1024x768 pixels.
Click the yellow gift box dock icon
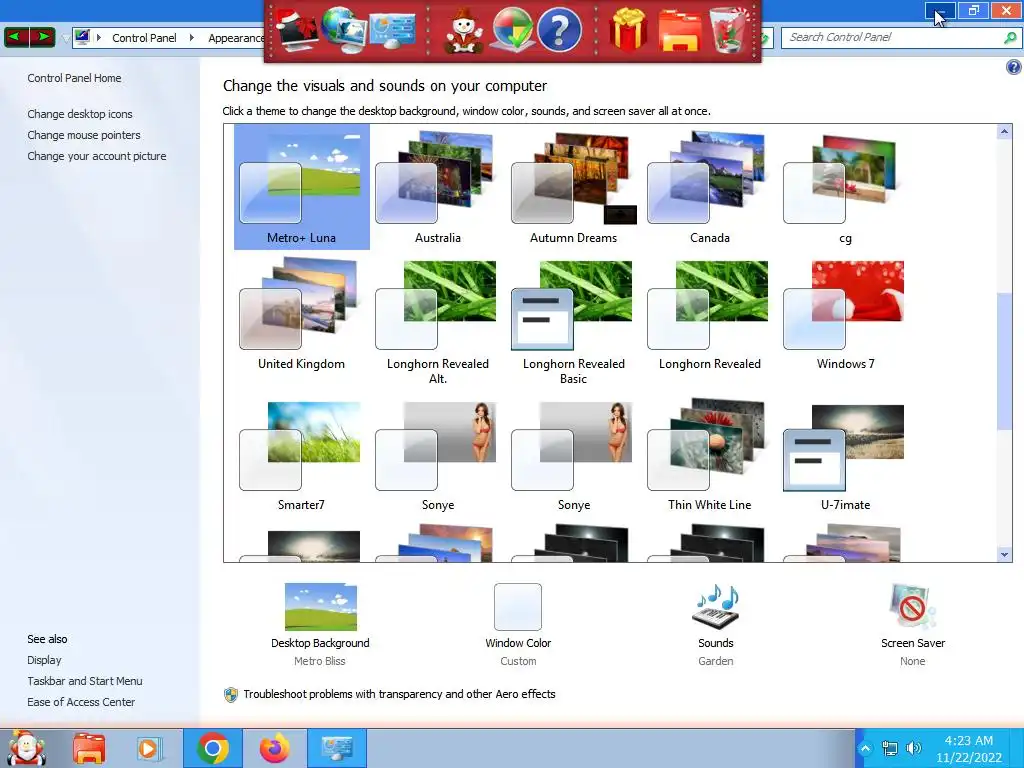(628, 29)
